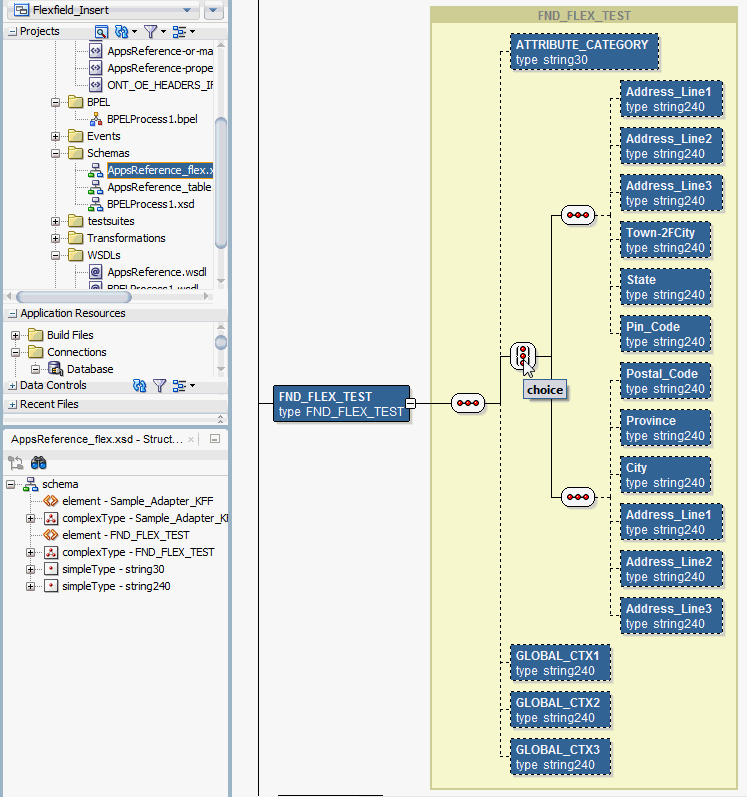Click the Projects refresh icon

(x=121, y=32)
